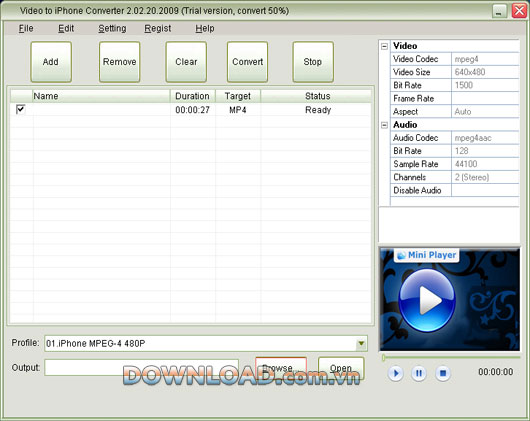Image resolution: width=530 pixels, height=421 pixels.
Task: Click the Stop conversion toolbar button
Action: [x=313, y=62]
